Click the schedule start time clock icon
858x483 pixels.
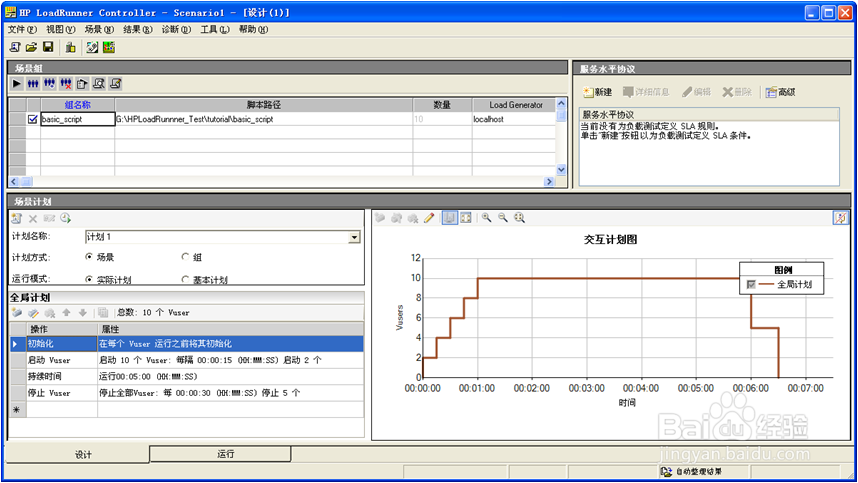tap(66, 219)
